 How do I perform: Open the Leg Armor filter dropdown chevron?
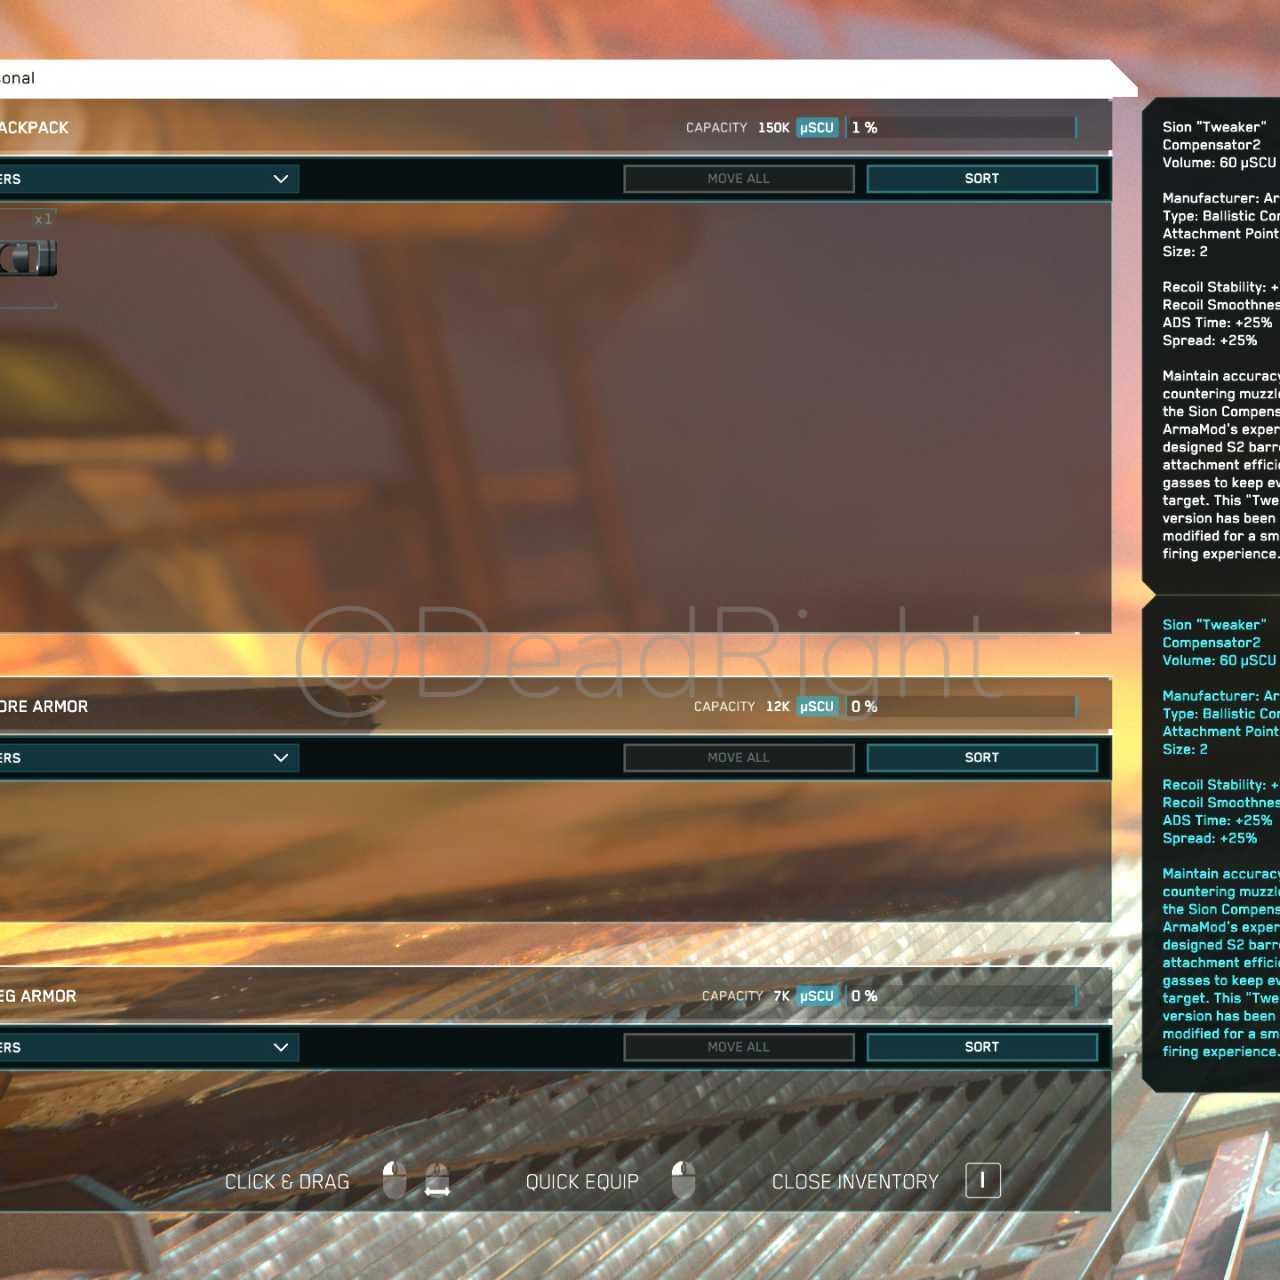click(280, 1047)
